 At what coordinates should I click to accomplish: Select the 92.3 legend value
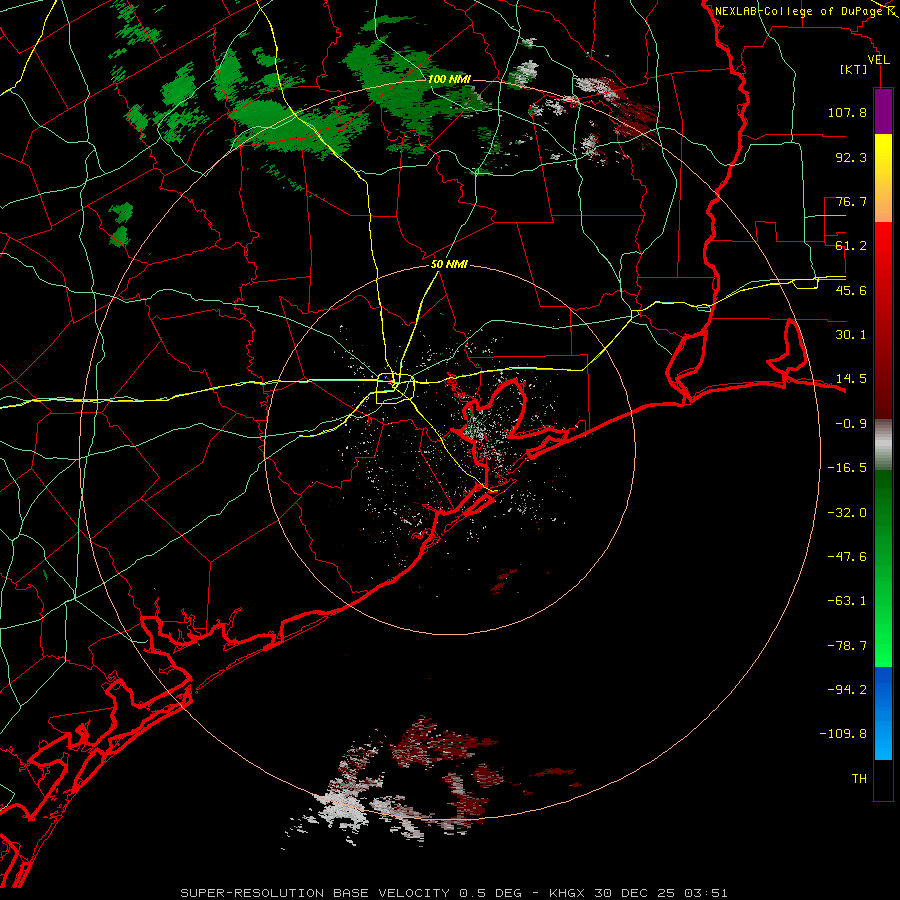coord(851,157)
